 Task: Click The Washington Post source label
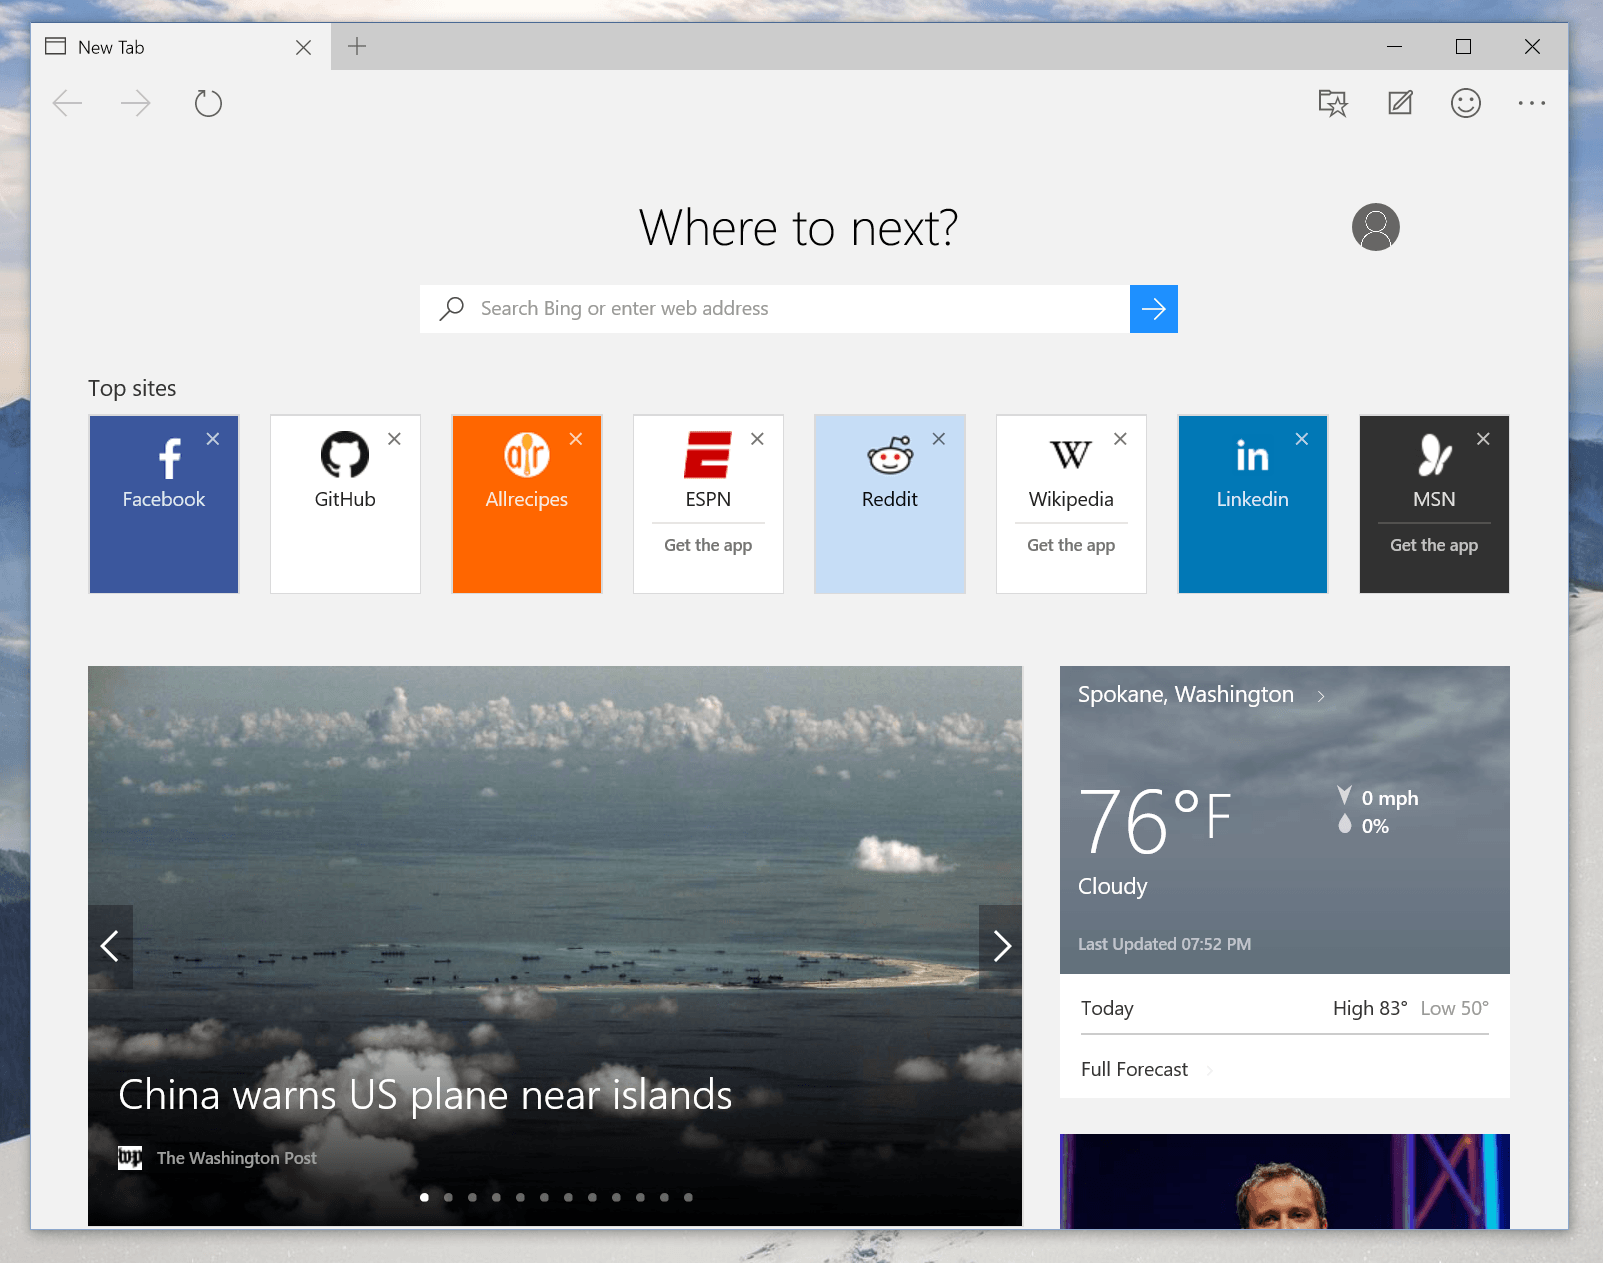coord(236,1158)
